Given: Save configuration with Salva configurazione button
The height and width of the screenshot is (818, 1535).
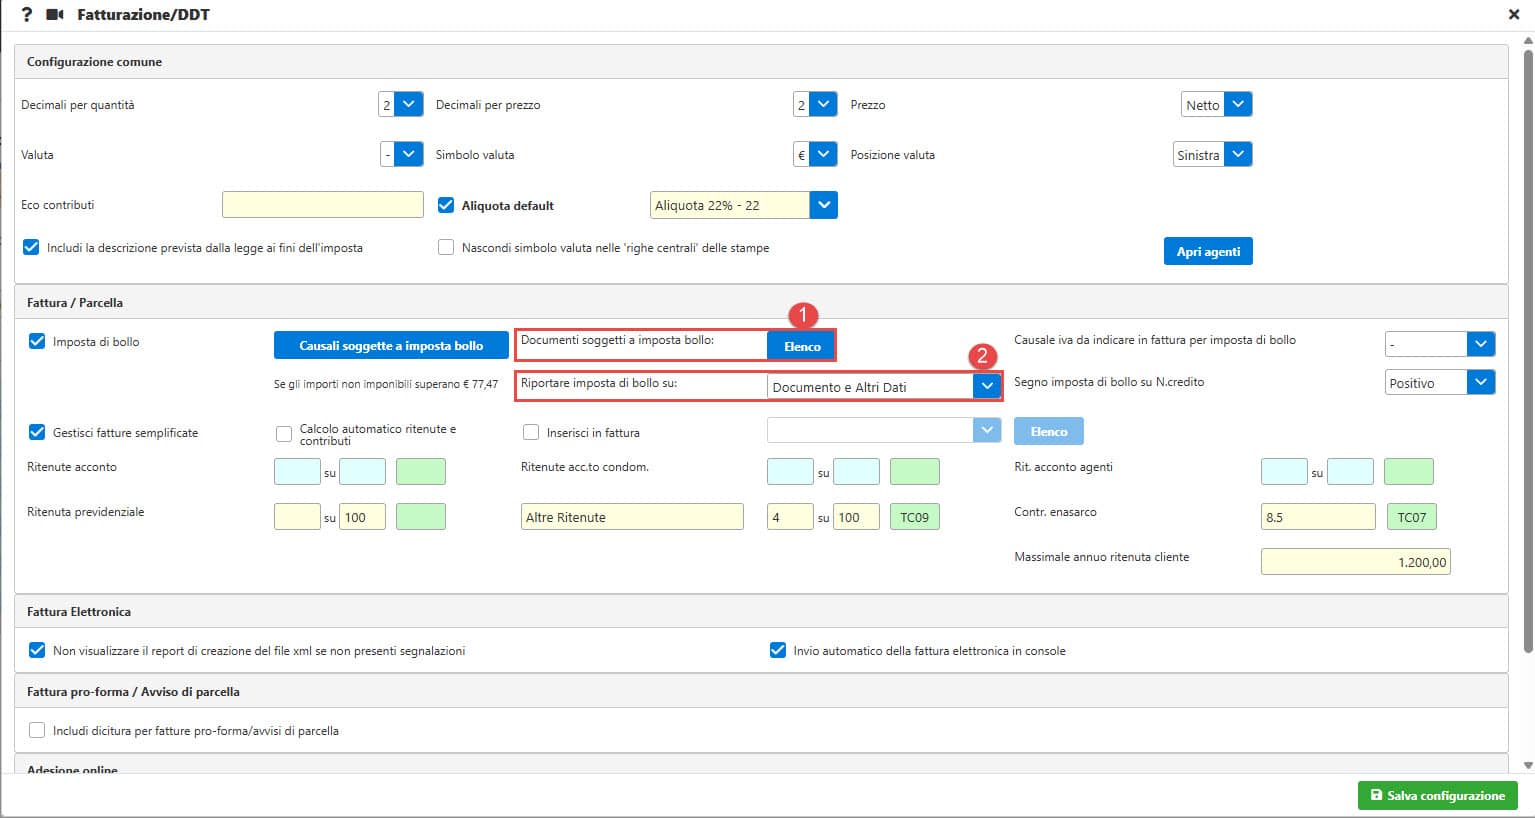Looking at the screenshot, I should [x=1437, y=795].
